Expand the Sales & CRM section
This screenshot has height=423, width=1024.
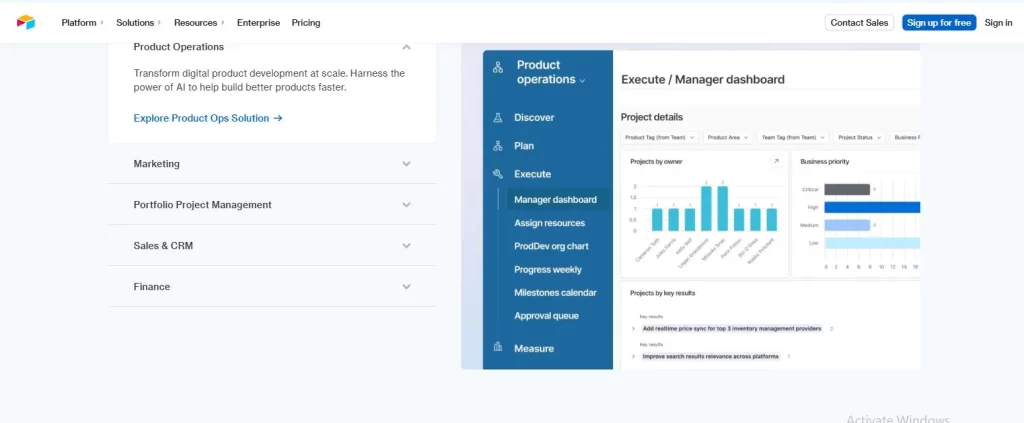406,246
